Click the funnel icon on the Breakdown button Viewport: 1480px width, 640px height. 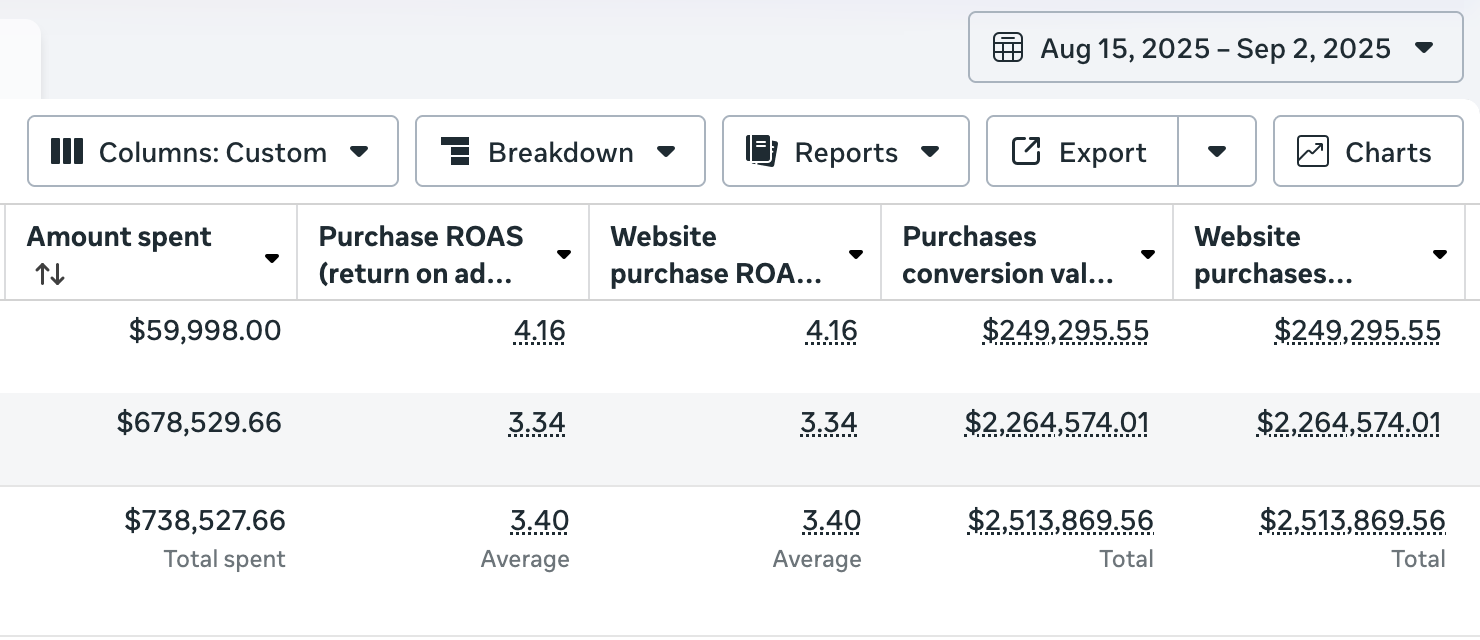[457, 151]
